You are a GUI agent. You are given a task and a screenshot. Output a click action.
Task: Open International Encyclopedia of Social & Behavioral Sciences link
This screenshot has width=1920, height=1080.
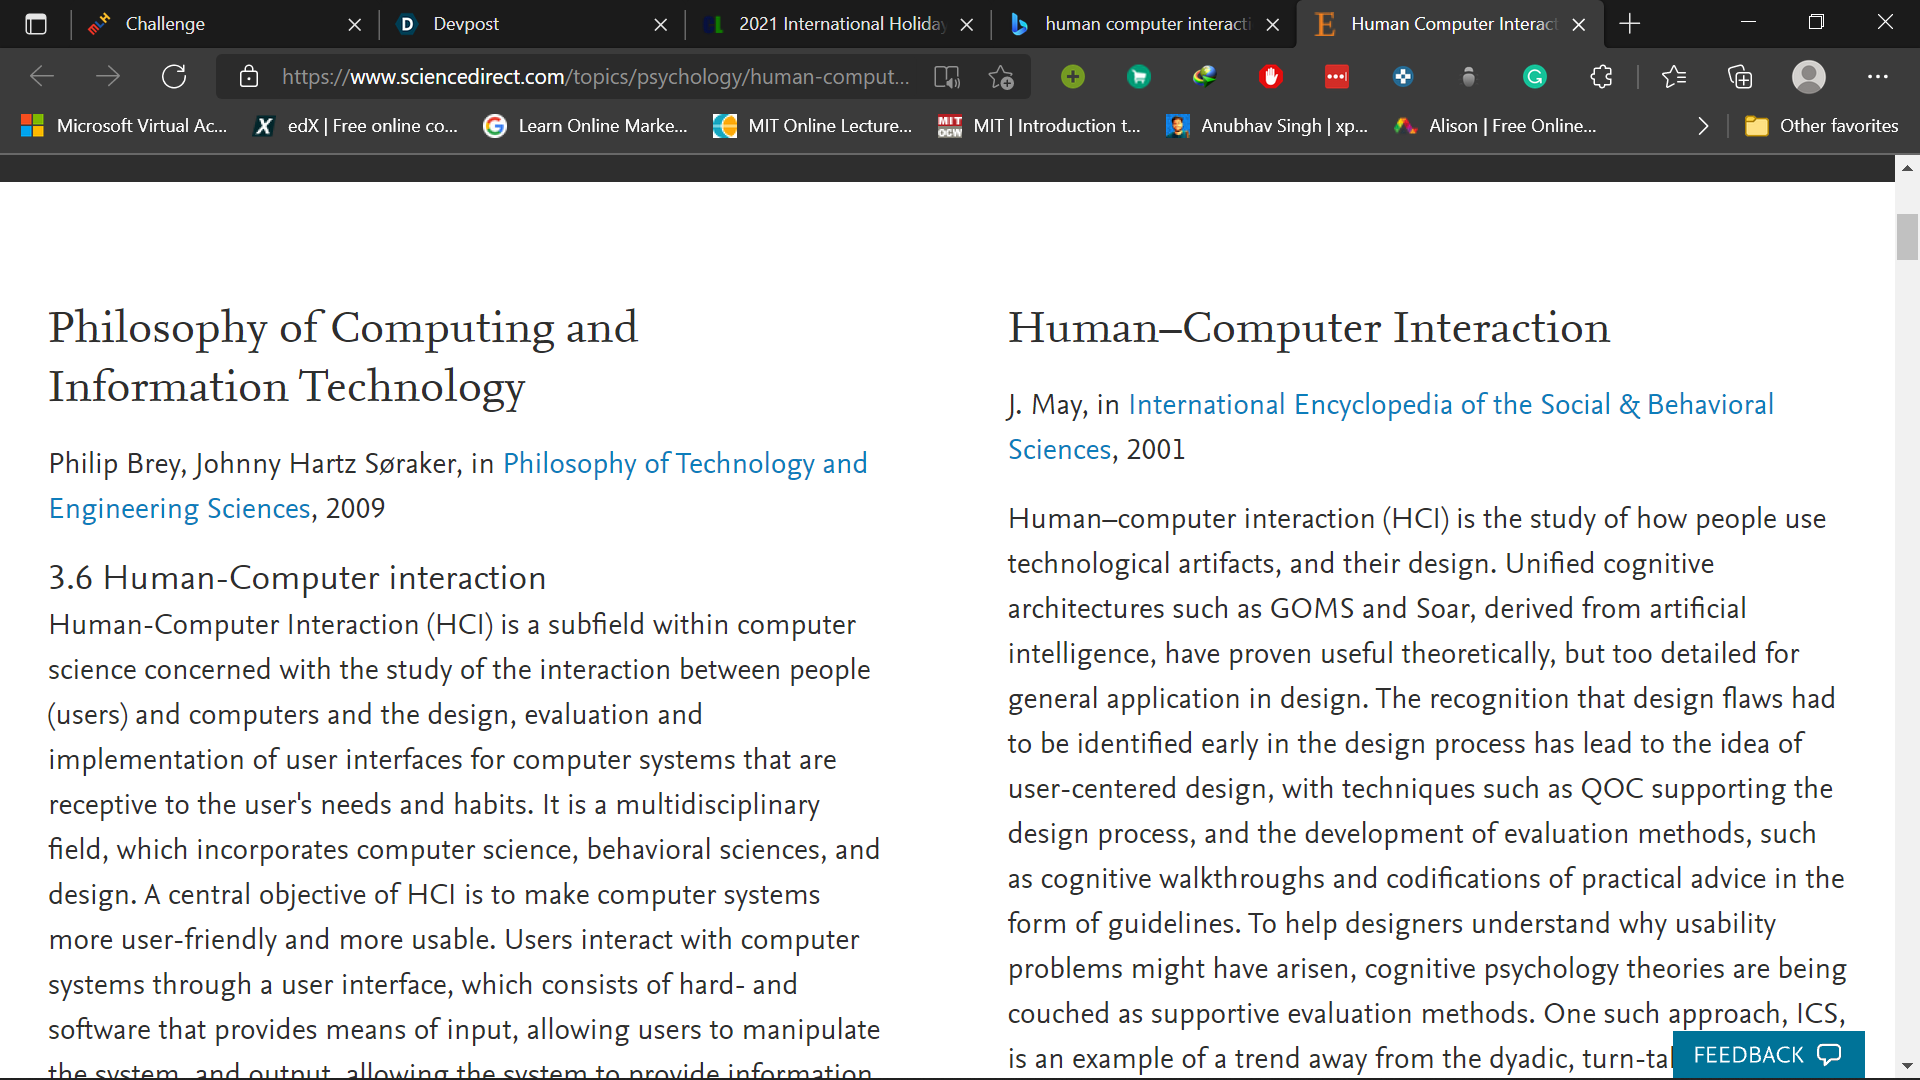point(1450,405)
